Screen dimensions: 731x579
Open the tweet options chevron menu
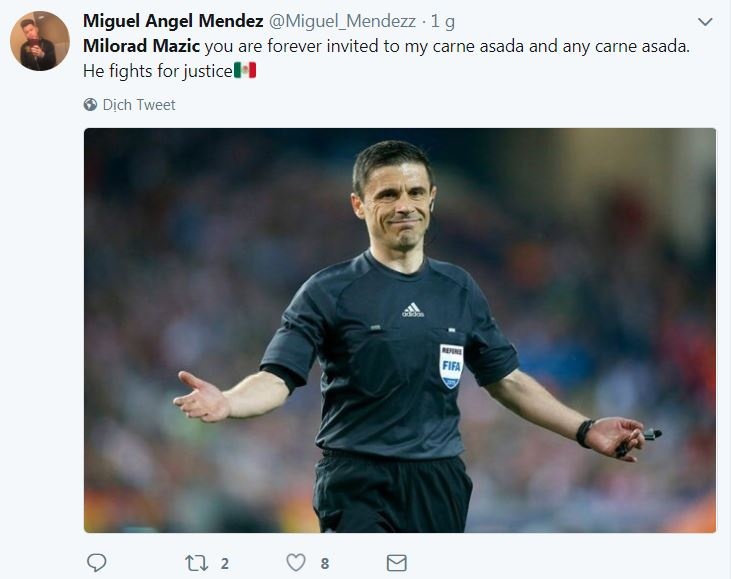click(705, 22)
